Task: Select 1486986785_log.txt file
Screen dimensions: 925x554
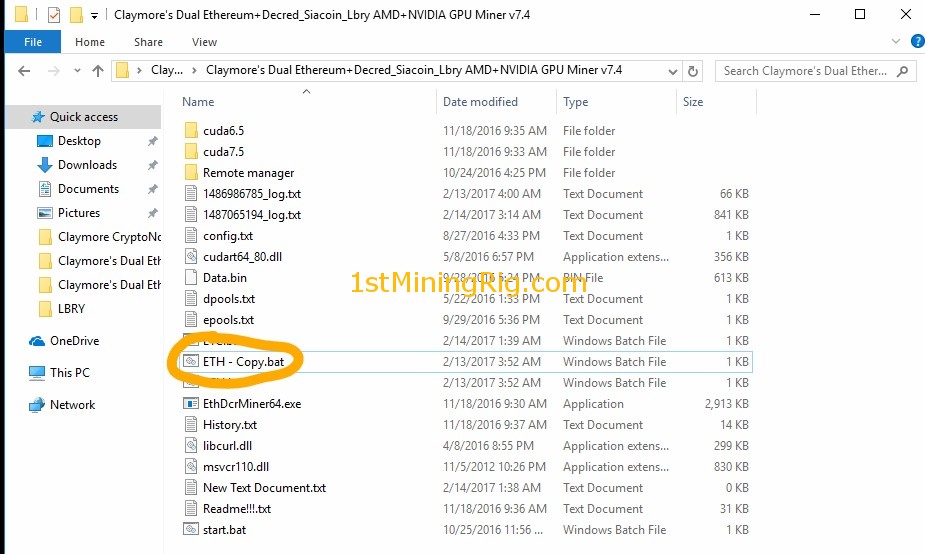Action: [x=251, y=194]
